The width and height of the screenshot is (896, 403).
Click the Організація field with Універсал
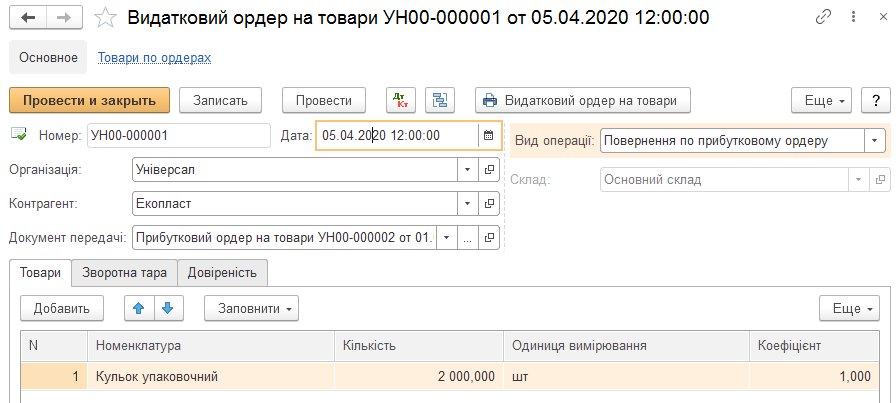(295, 170)
